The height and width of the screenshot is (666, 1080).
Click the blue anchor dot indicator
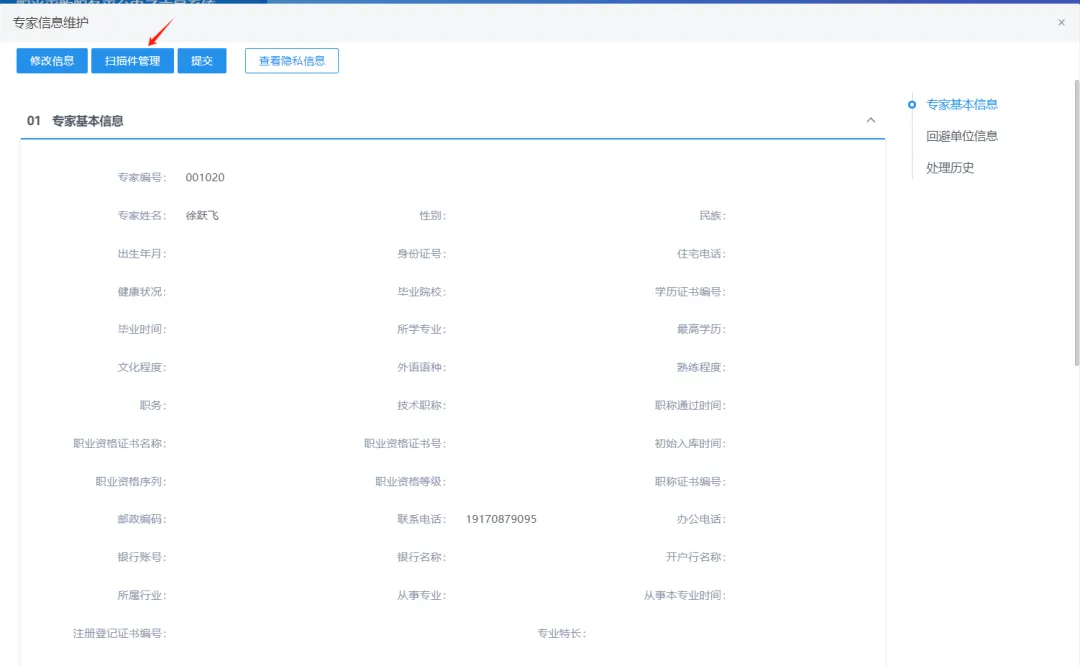[912, 104]
